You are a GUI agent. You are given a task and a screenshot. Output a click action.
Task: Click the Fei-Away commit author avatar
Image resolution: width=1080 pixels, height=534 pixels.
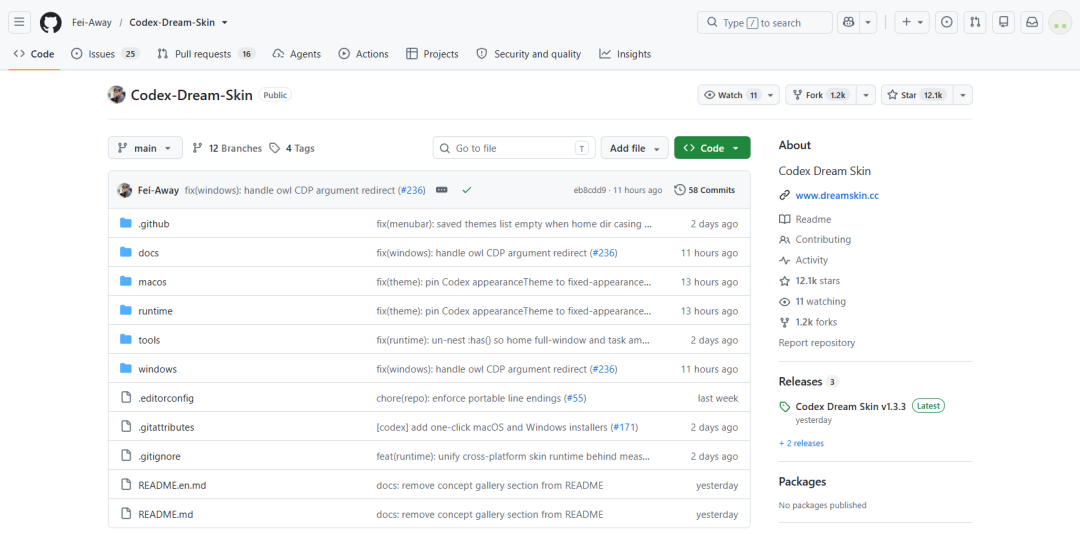125,189
